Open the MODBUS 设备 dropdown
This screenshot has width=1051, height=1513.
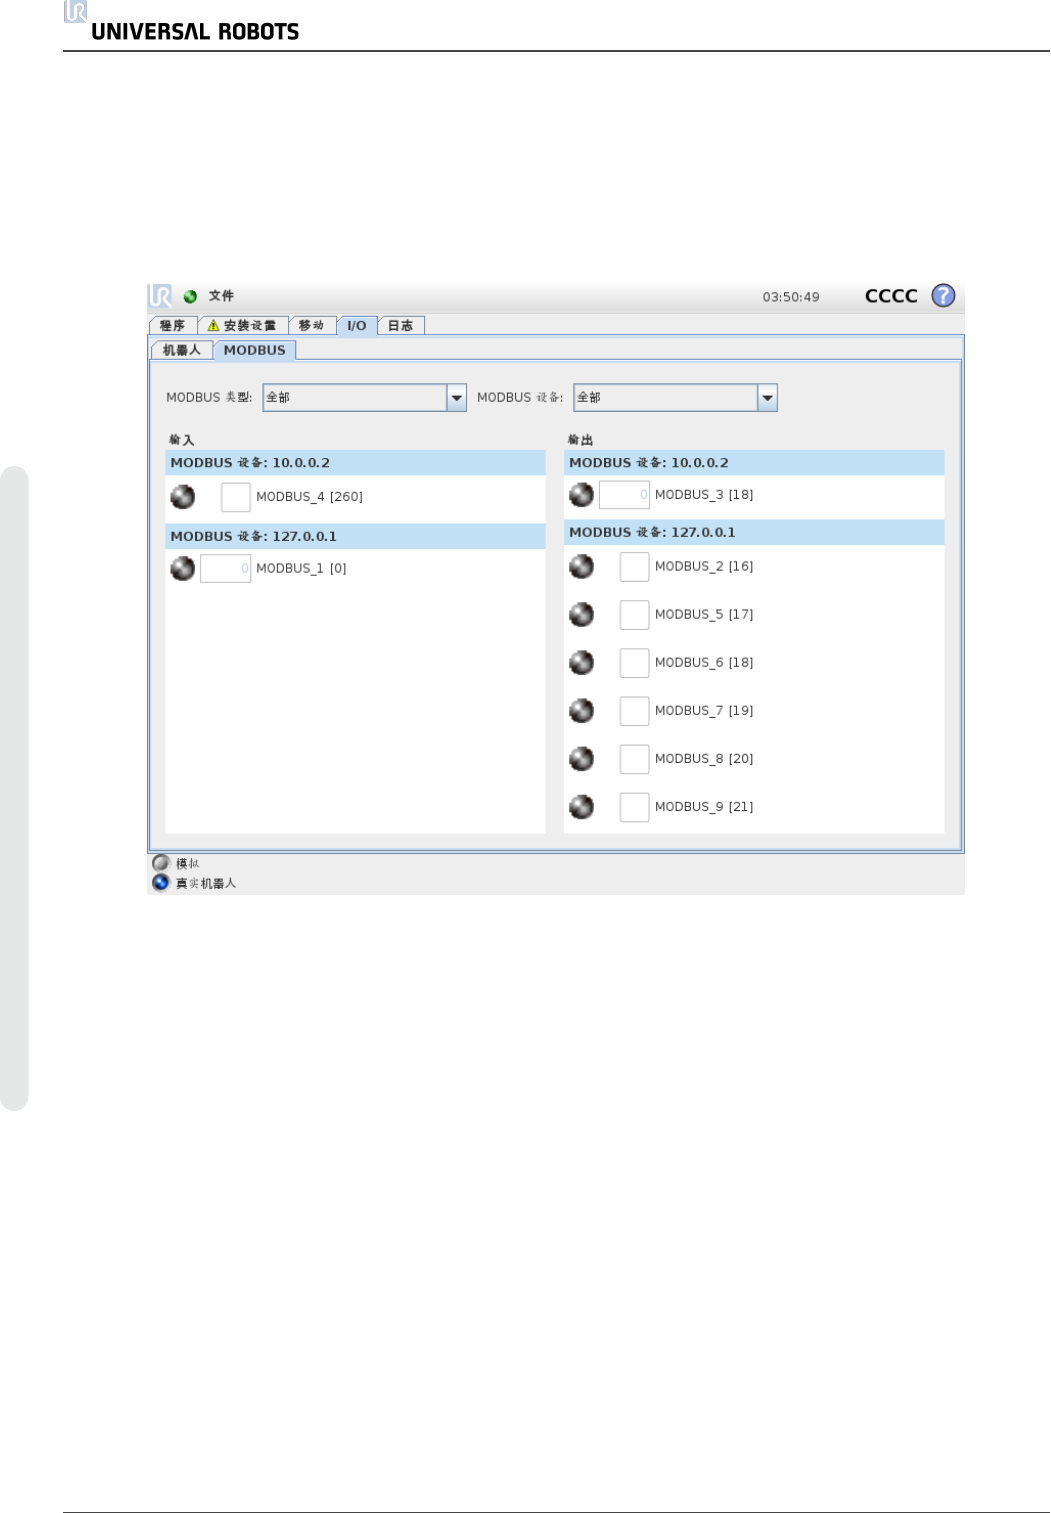(676, 397)
